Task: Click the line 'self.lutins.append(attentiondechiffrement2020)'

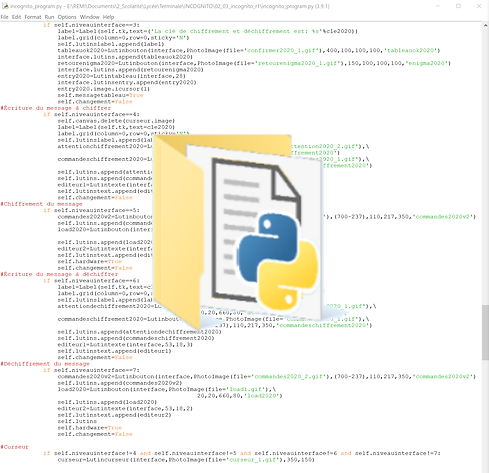Action: (139, 332)
